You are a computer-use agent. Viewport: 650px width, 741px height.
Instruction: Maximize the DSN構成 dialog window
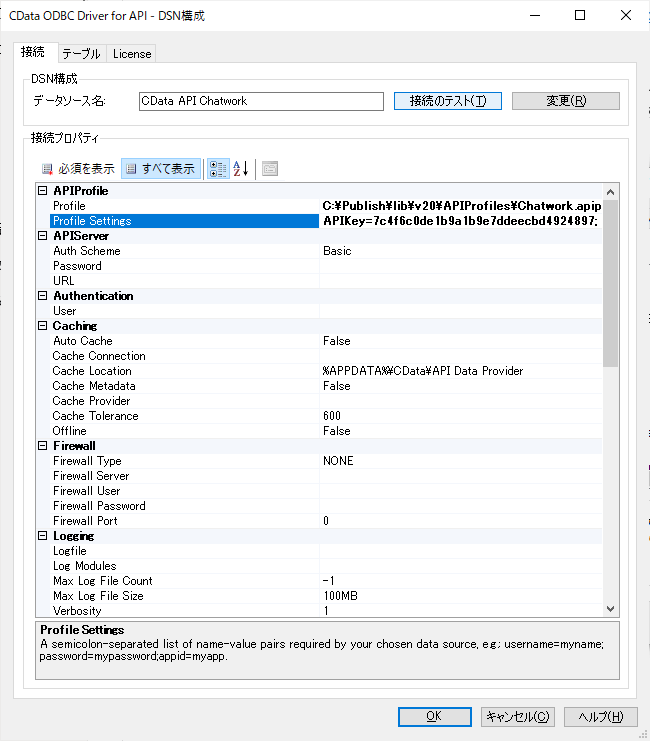click(580, 15)
